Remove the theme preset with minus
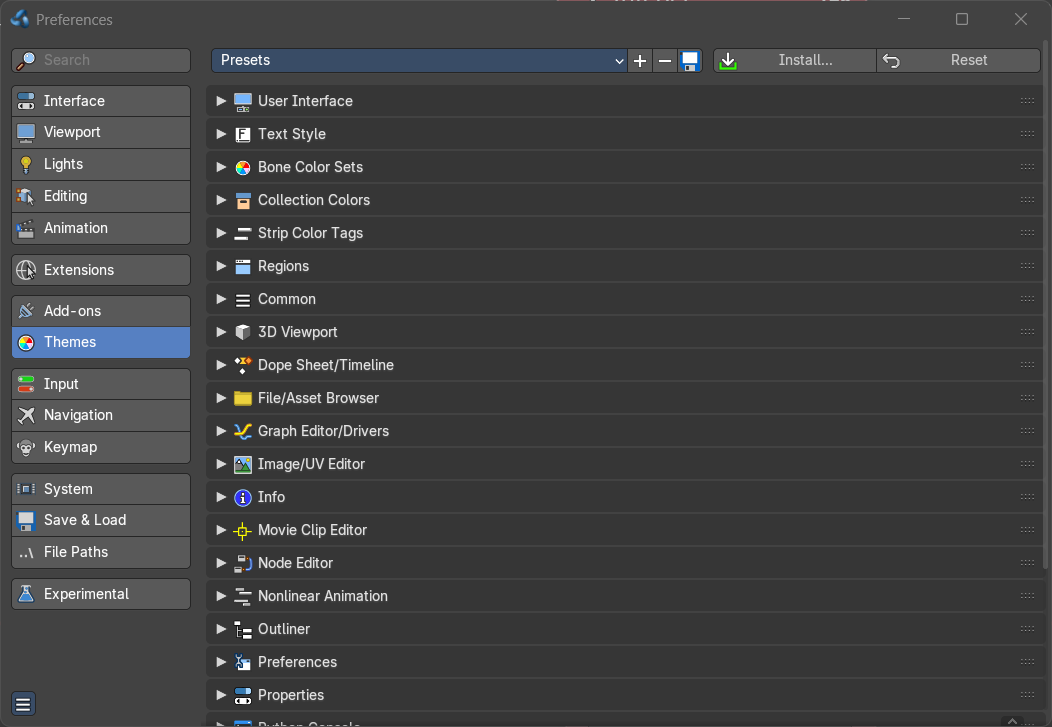This screenshot has width=1052, height=727. tap(665, 60)
